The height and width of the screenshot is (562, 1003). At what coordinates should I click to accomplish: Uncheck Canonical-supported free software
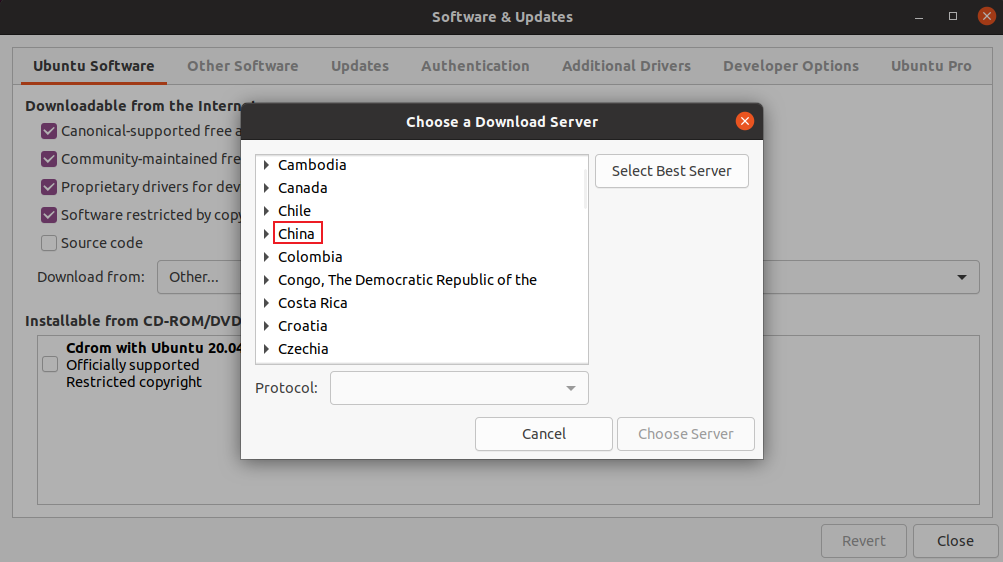[x=49, y=131]
